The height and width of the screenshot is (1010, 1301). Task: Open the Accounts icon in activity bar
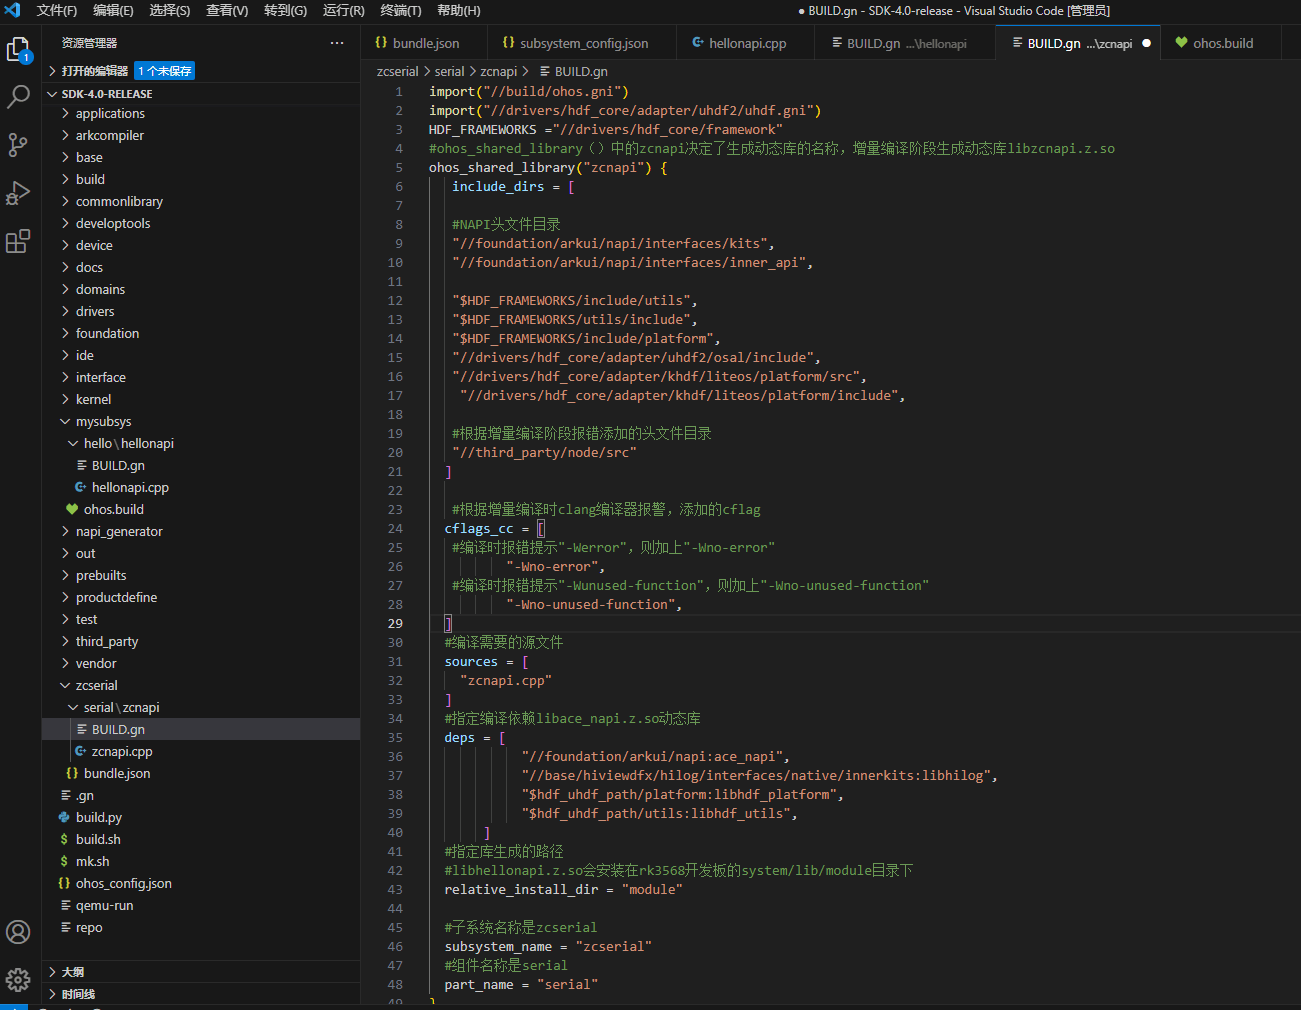[18, 932]
